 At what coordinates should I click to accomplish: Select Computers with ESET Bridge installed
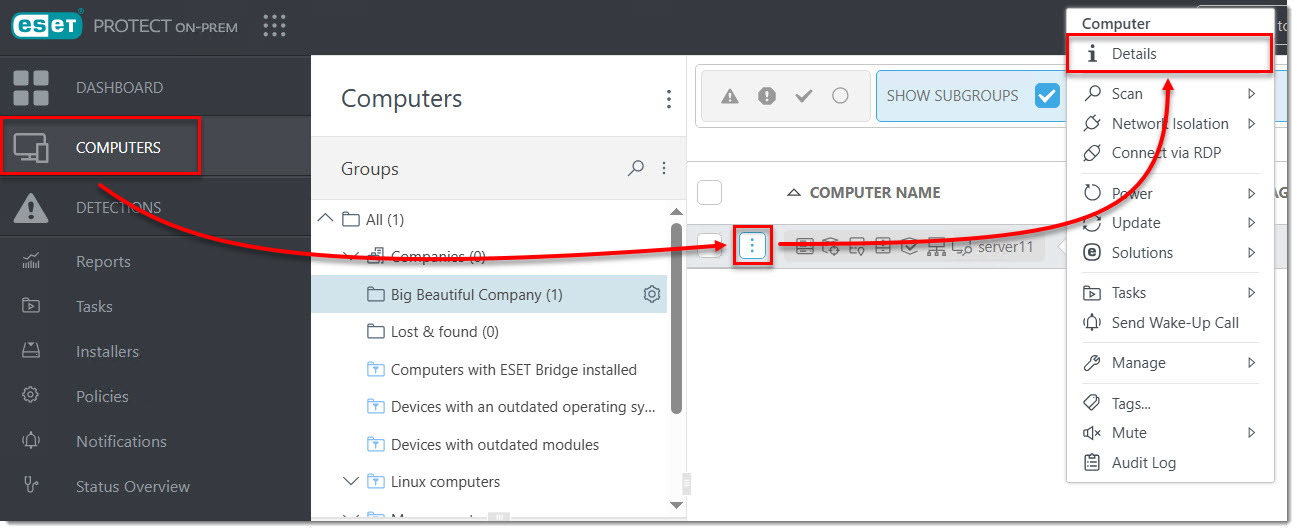(513, 370)
